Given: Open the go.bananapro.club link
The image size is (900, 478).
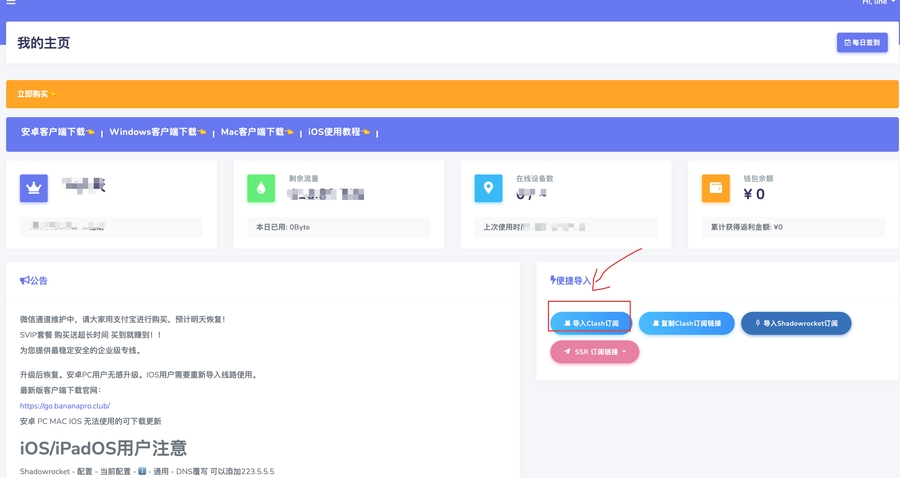Looking at the screenshot, I should click(66, 406).
